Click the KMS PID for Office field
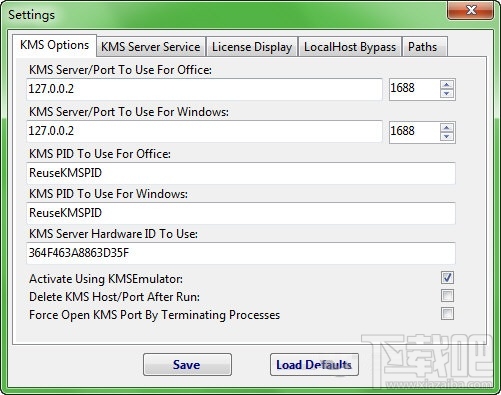Screen dimensions: 501x395 [241, 173]
